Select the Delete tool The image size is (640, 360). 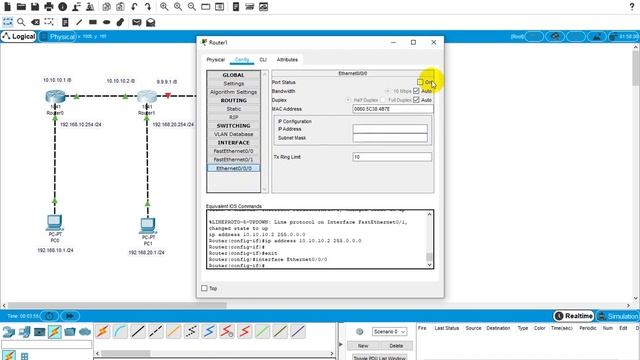point(35,22)
